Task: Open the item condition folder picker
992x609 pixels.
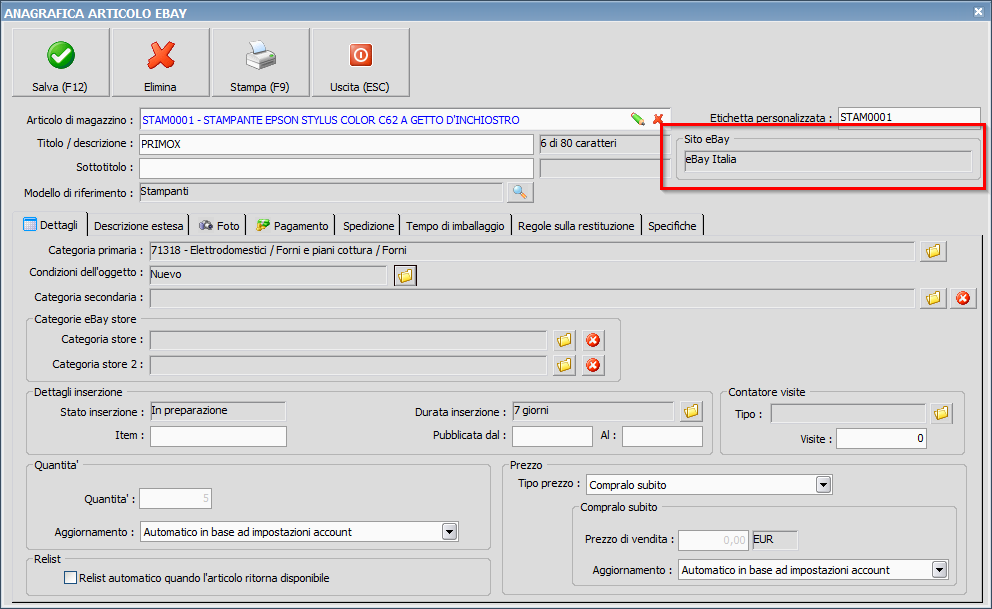Action: (405, 276)
